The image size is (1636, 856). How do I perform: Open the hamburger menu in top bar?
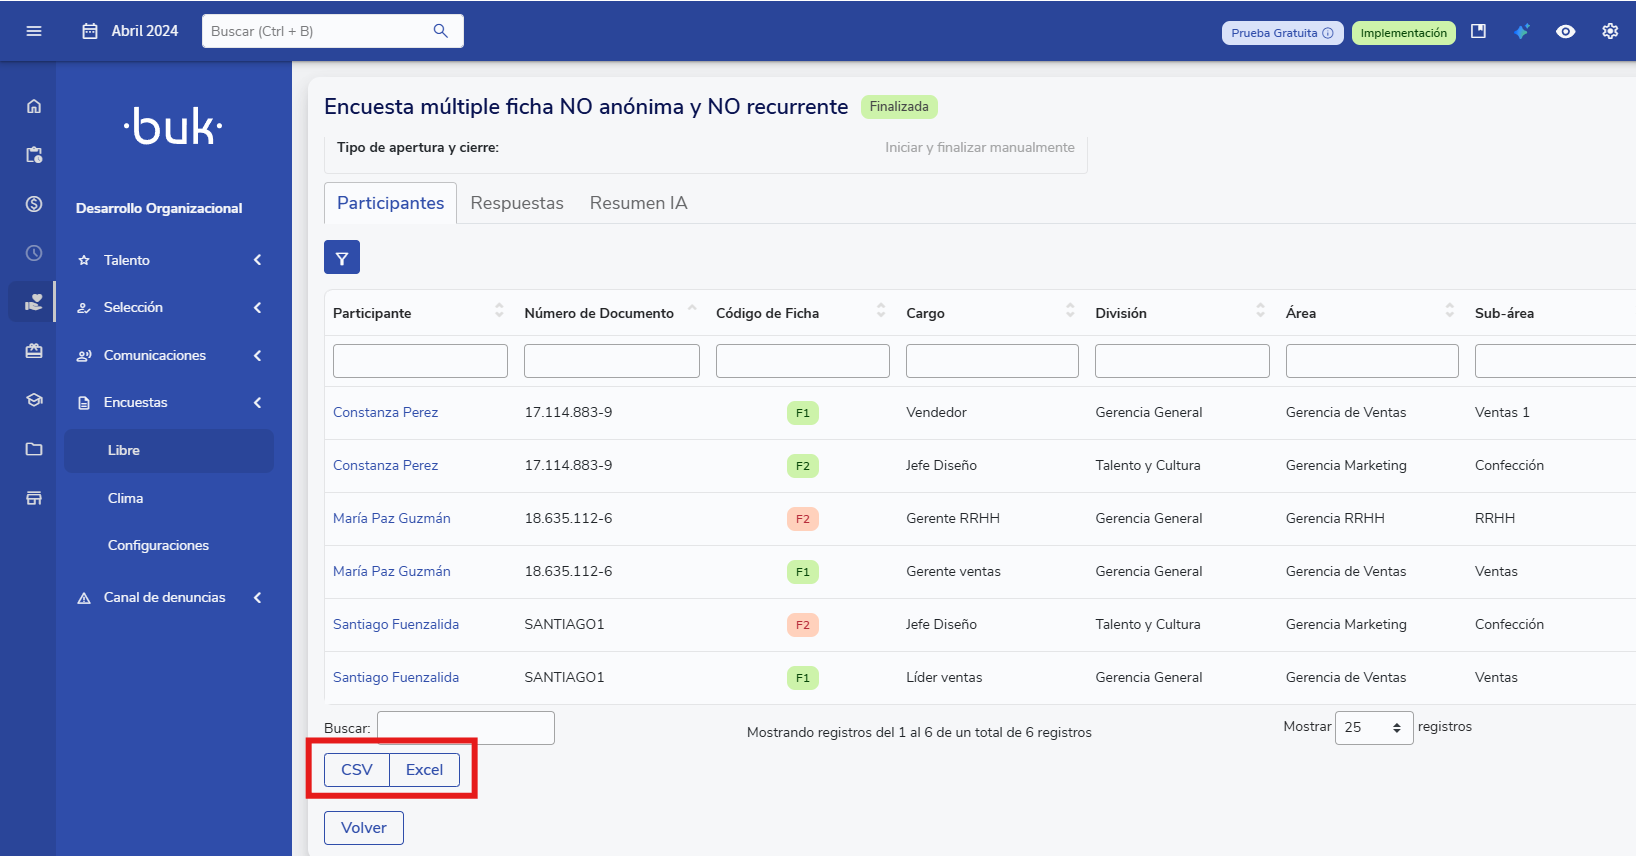(x=34, y=31)
